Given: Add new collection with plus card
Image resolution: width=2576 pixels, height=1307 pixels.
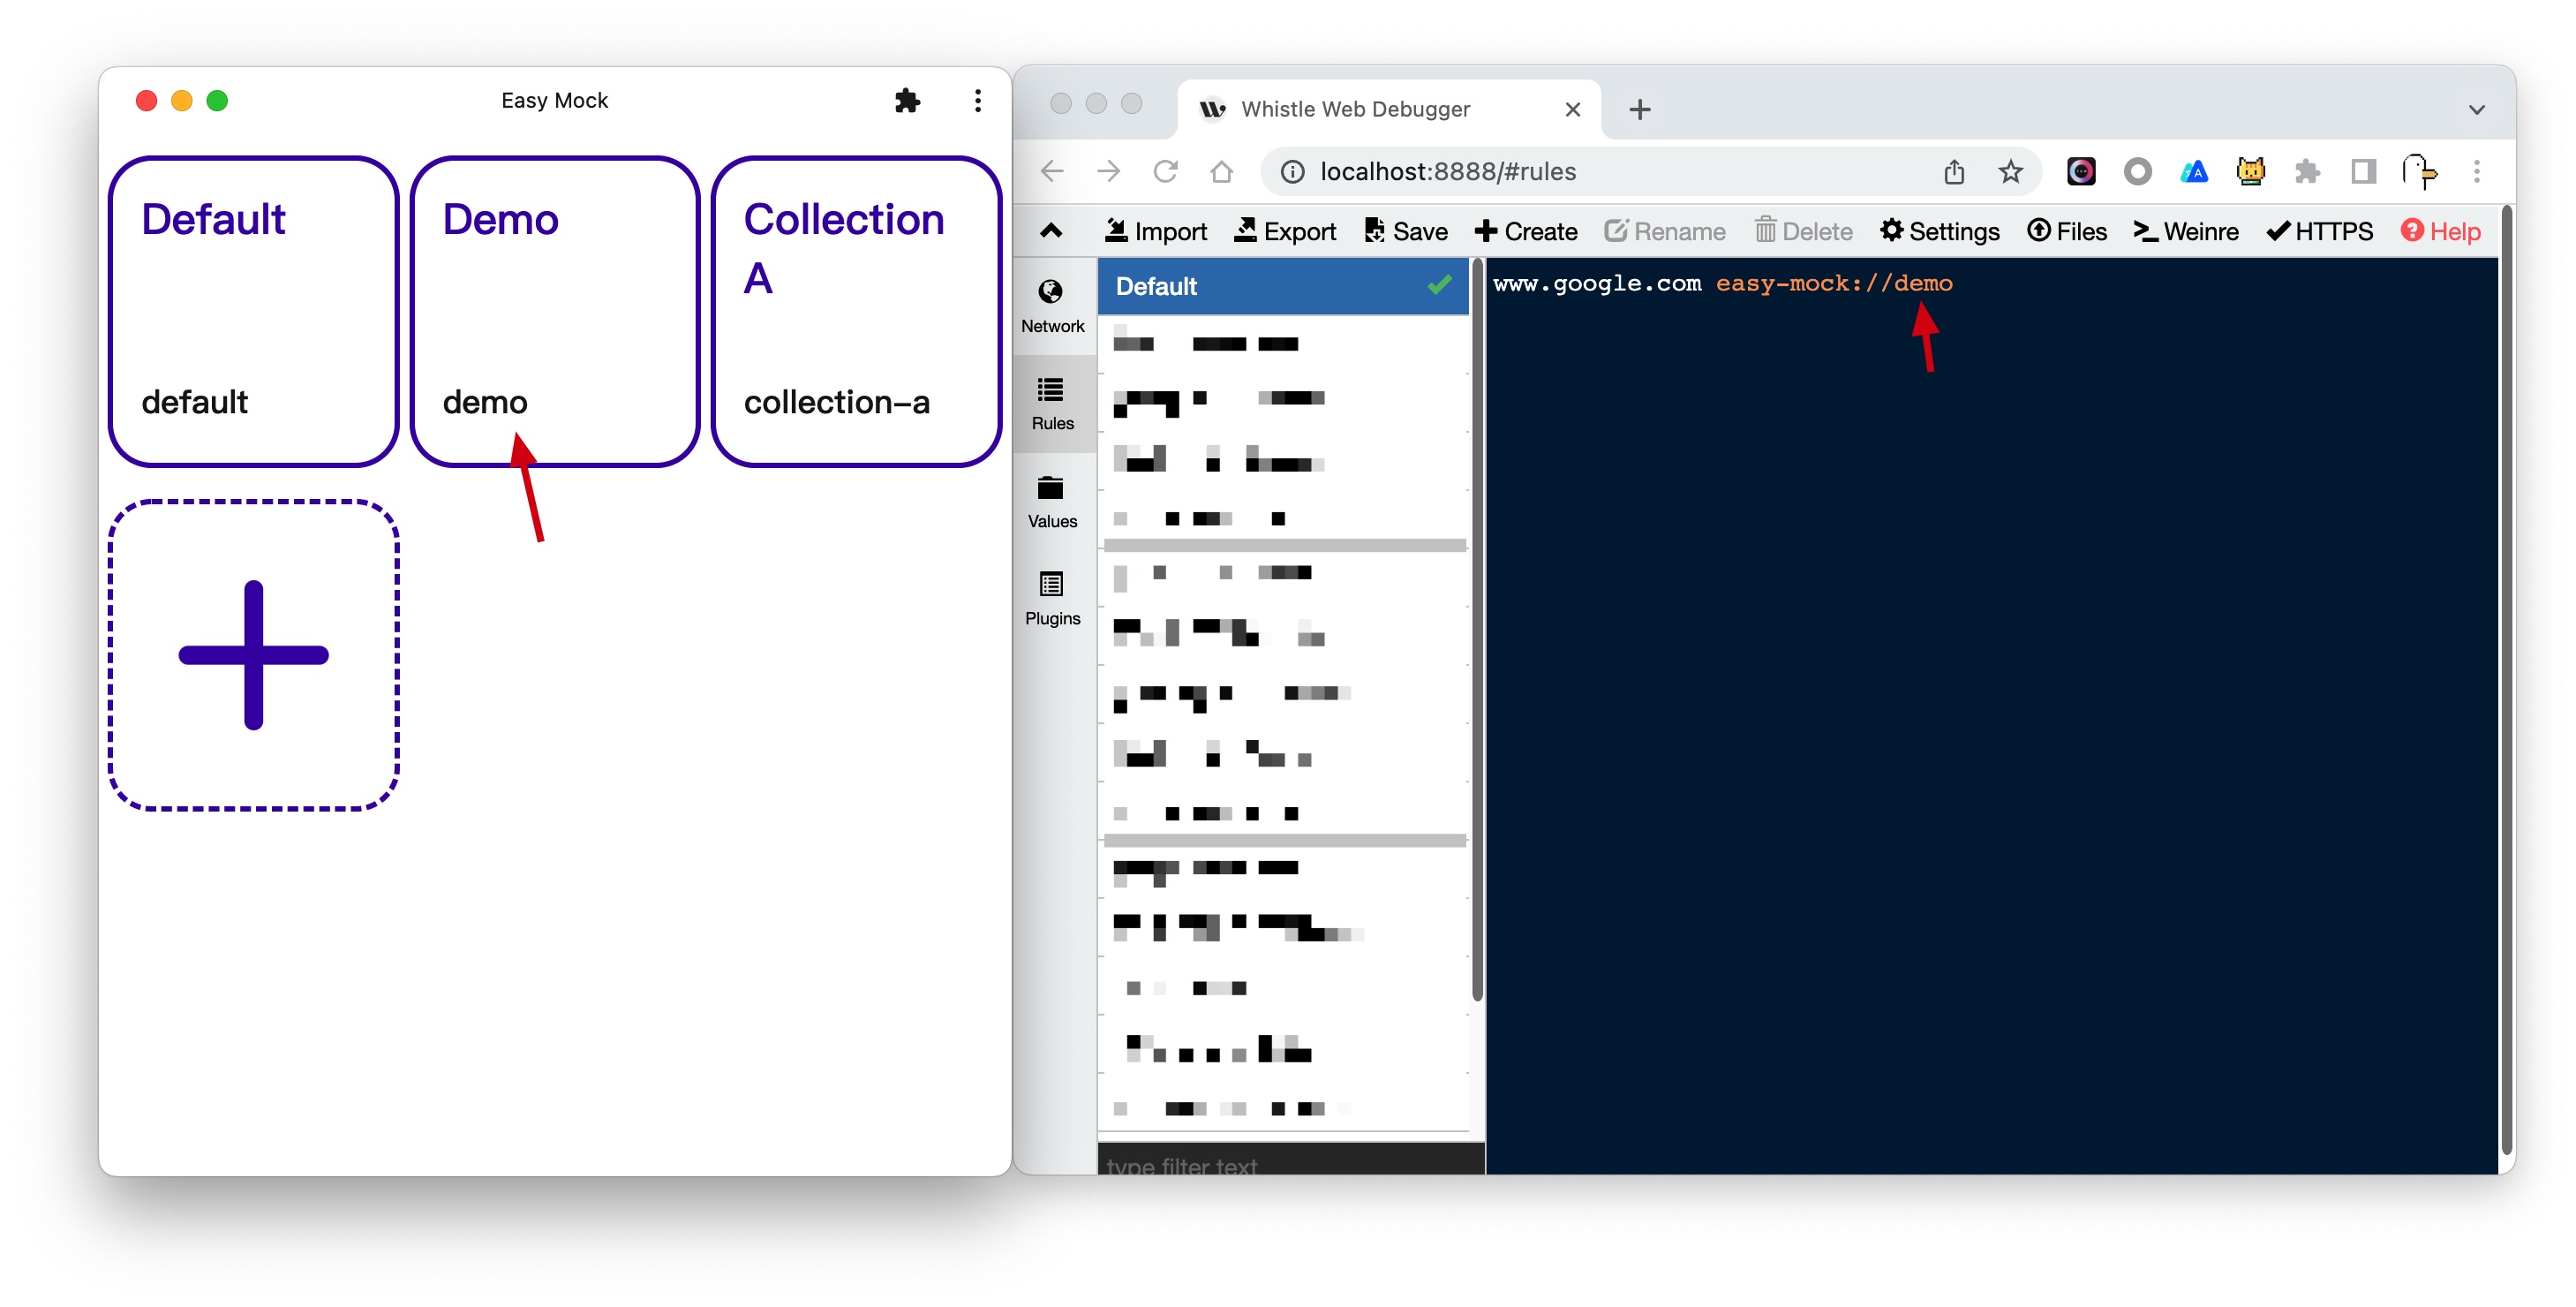Looking at the screenshot, I should (254, 654).
